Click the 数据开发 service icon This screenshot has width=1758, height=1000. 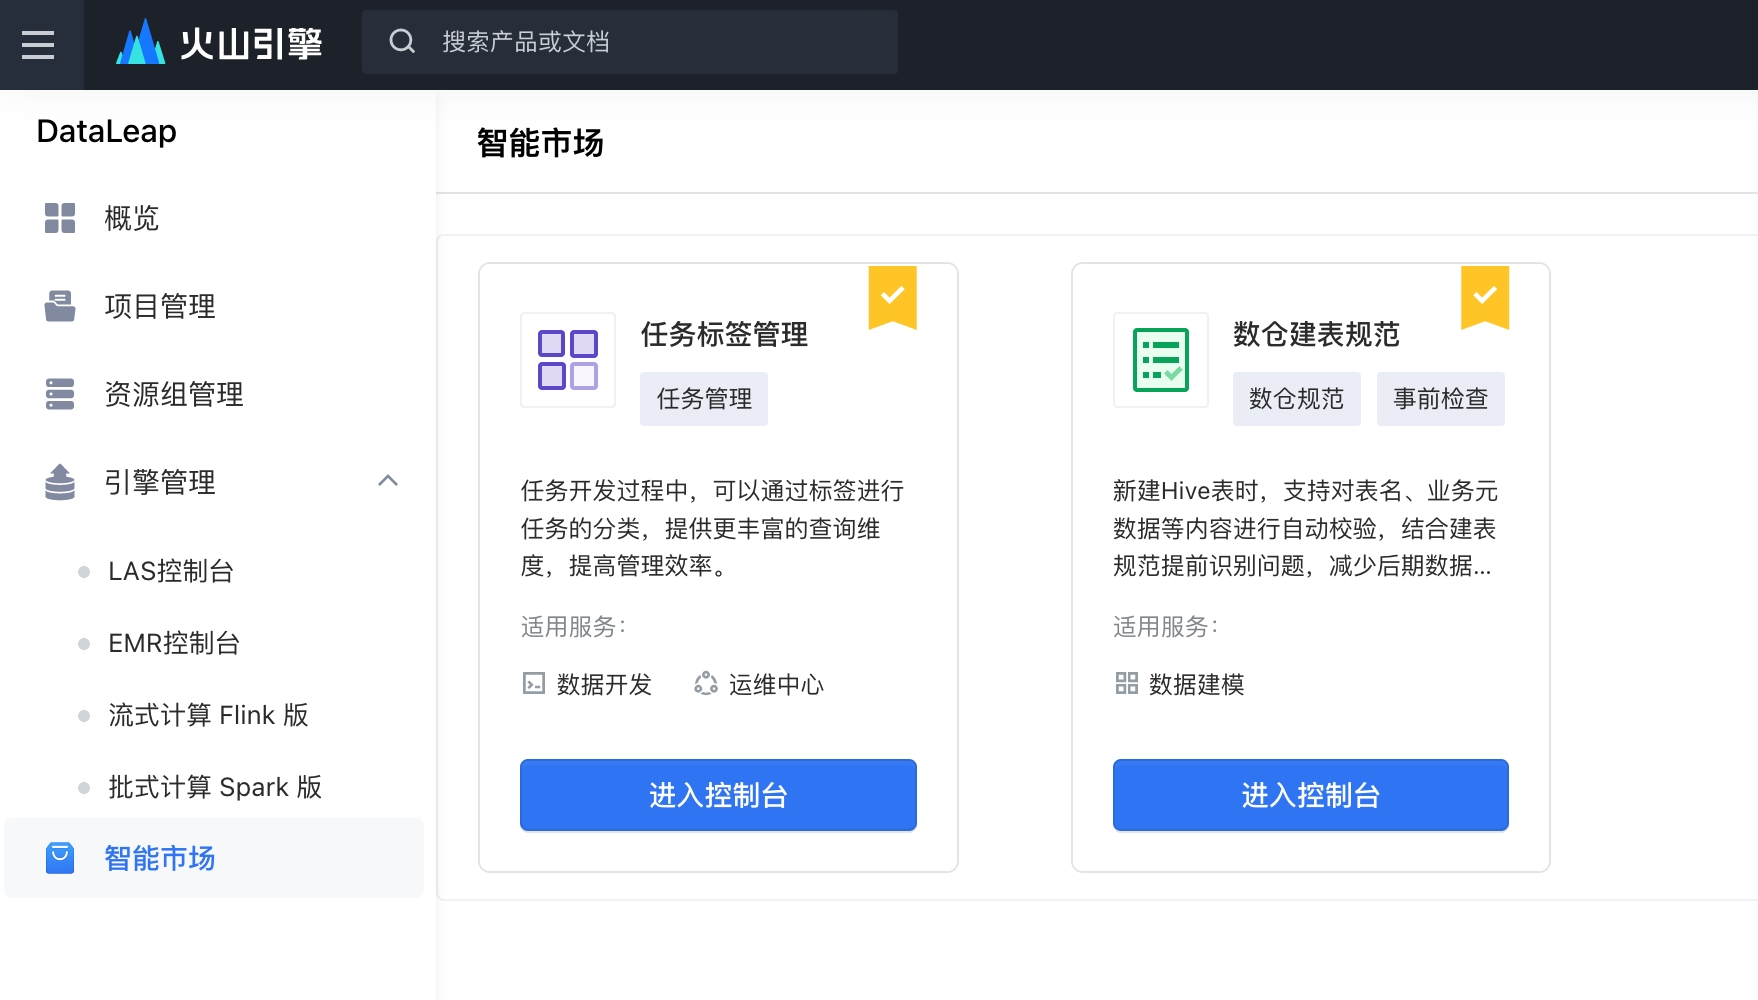pyautogui.click(x=533, y=684)
